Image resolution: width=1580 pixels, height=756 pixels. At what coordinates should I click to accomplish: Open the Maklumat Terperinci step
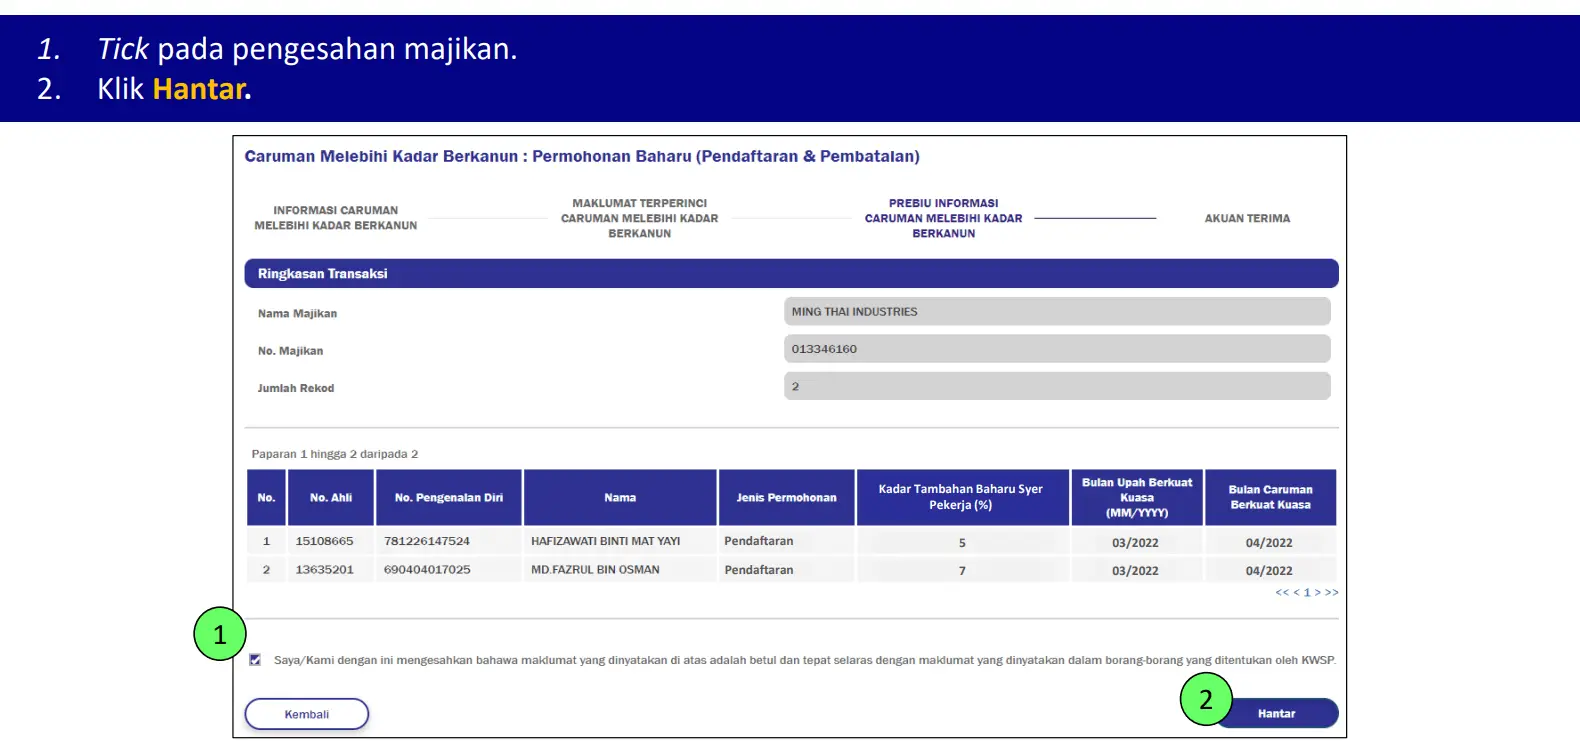click(640, 218)
